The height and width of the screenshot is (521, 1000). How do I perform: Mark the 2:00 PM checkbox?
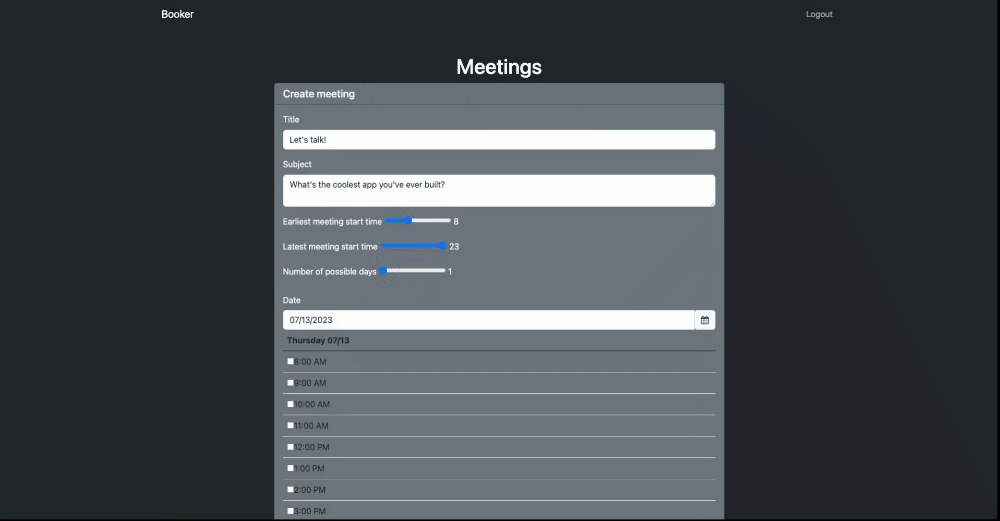pos(291,489)
